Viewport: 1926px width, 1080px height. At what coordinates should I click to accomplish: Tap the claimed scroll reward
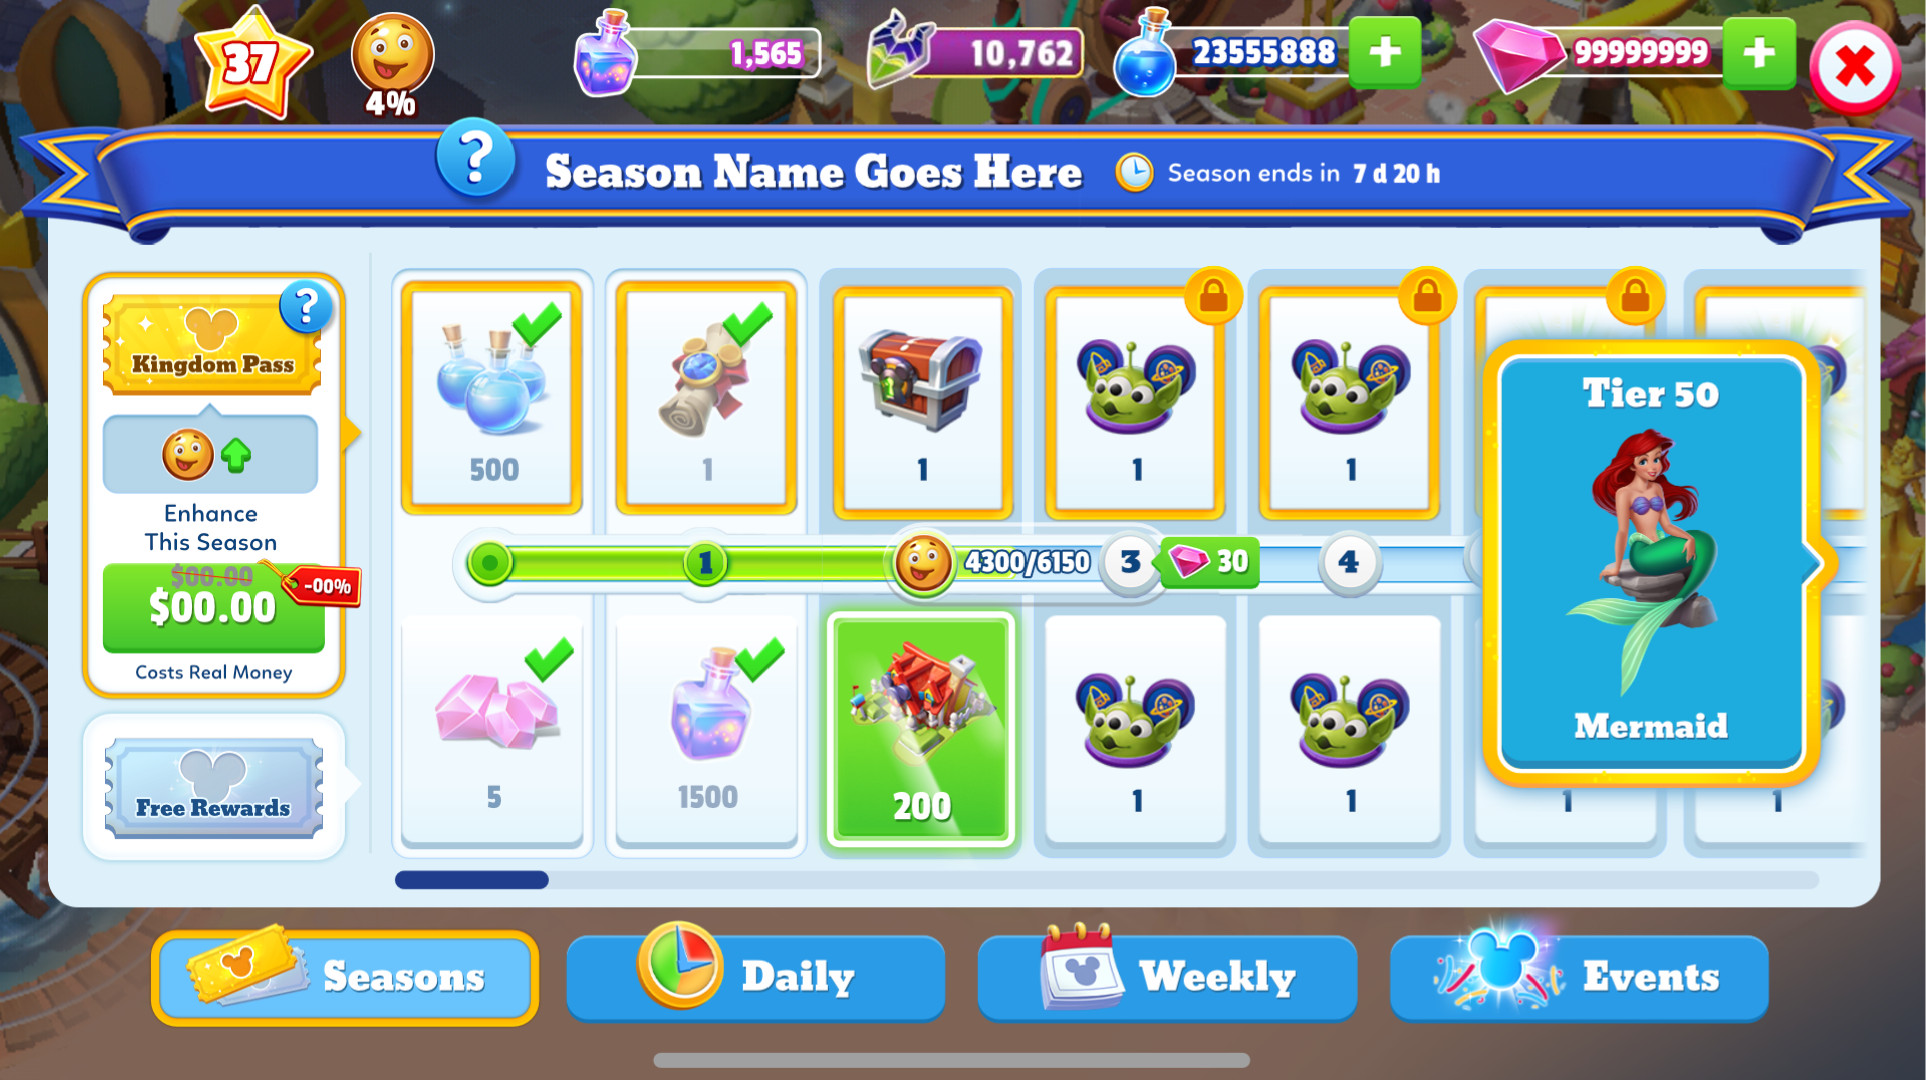pos(706,398)
